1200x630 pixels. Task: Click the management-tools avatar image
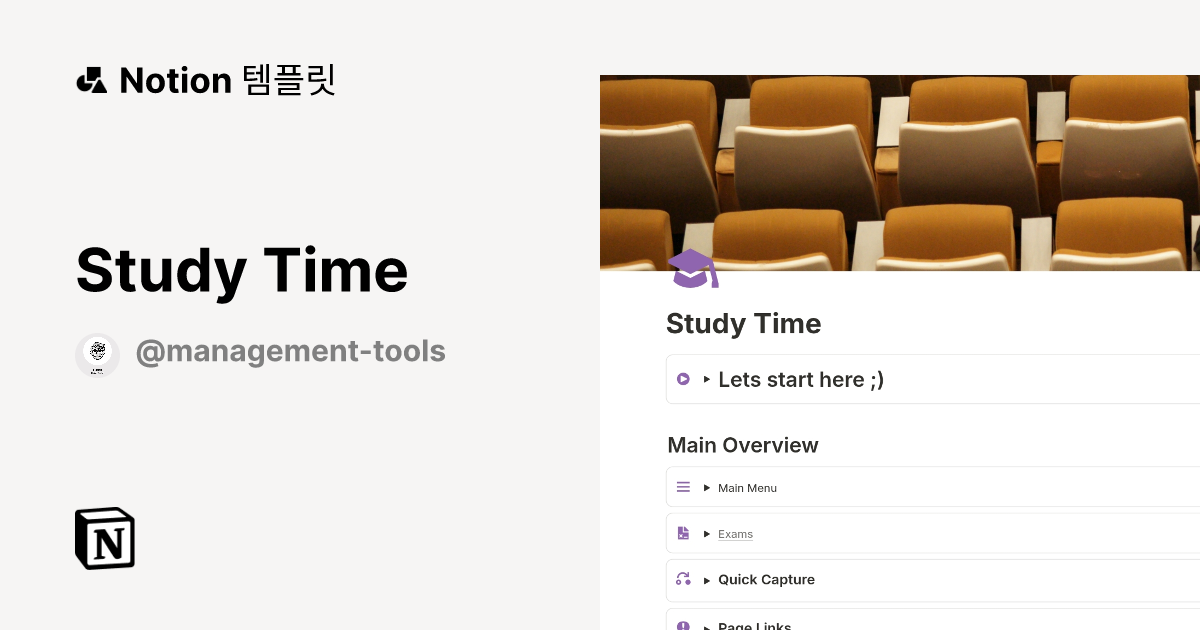[x=98, y=355]
